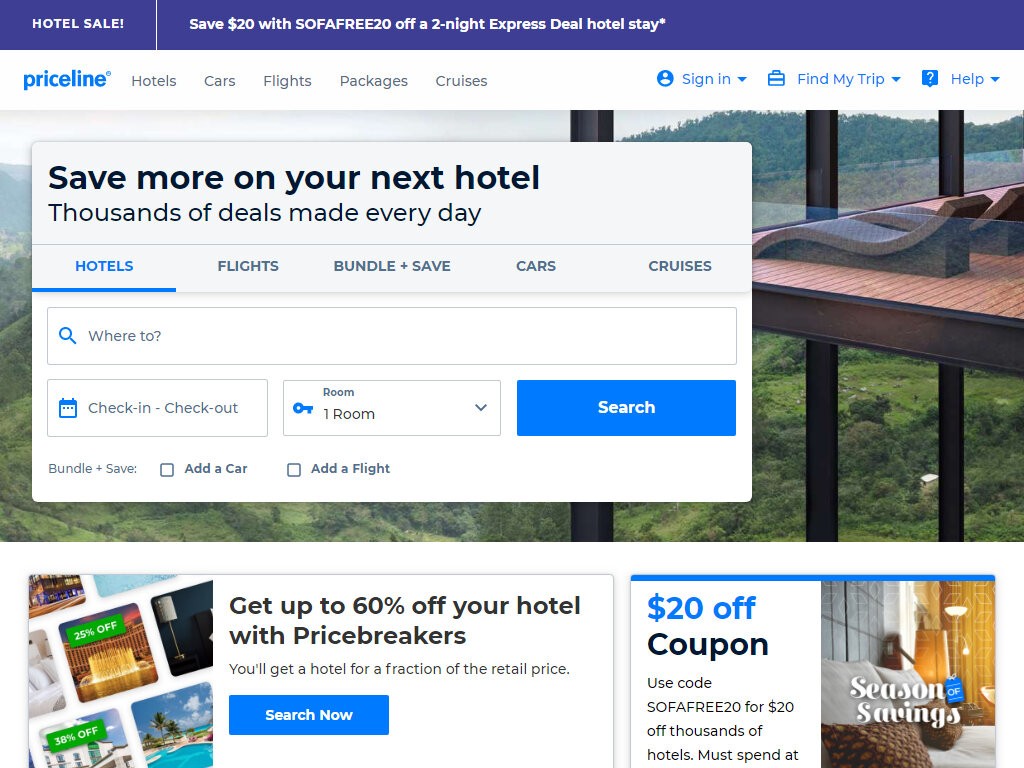Expand the Find My Trip dropdown arrow
Image resolution: width=1024 pixels, height=768 pixels.
[x=896, y=79]
